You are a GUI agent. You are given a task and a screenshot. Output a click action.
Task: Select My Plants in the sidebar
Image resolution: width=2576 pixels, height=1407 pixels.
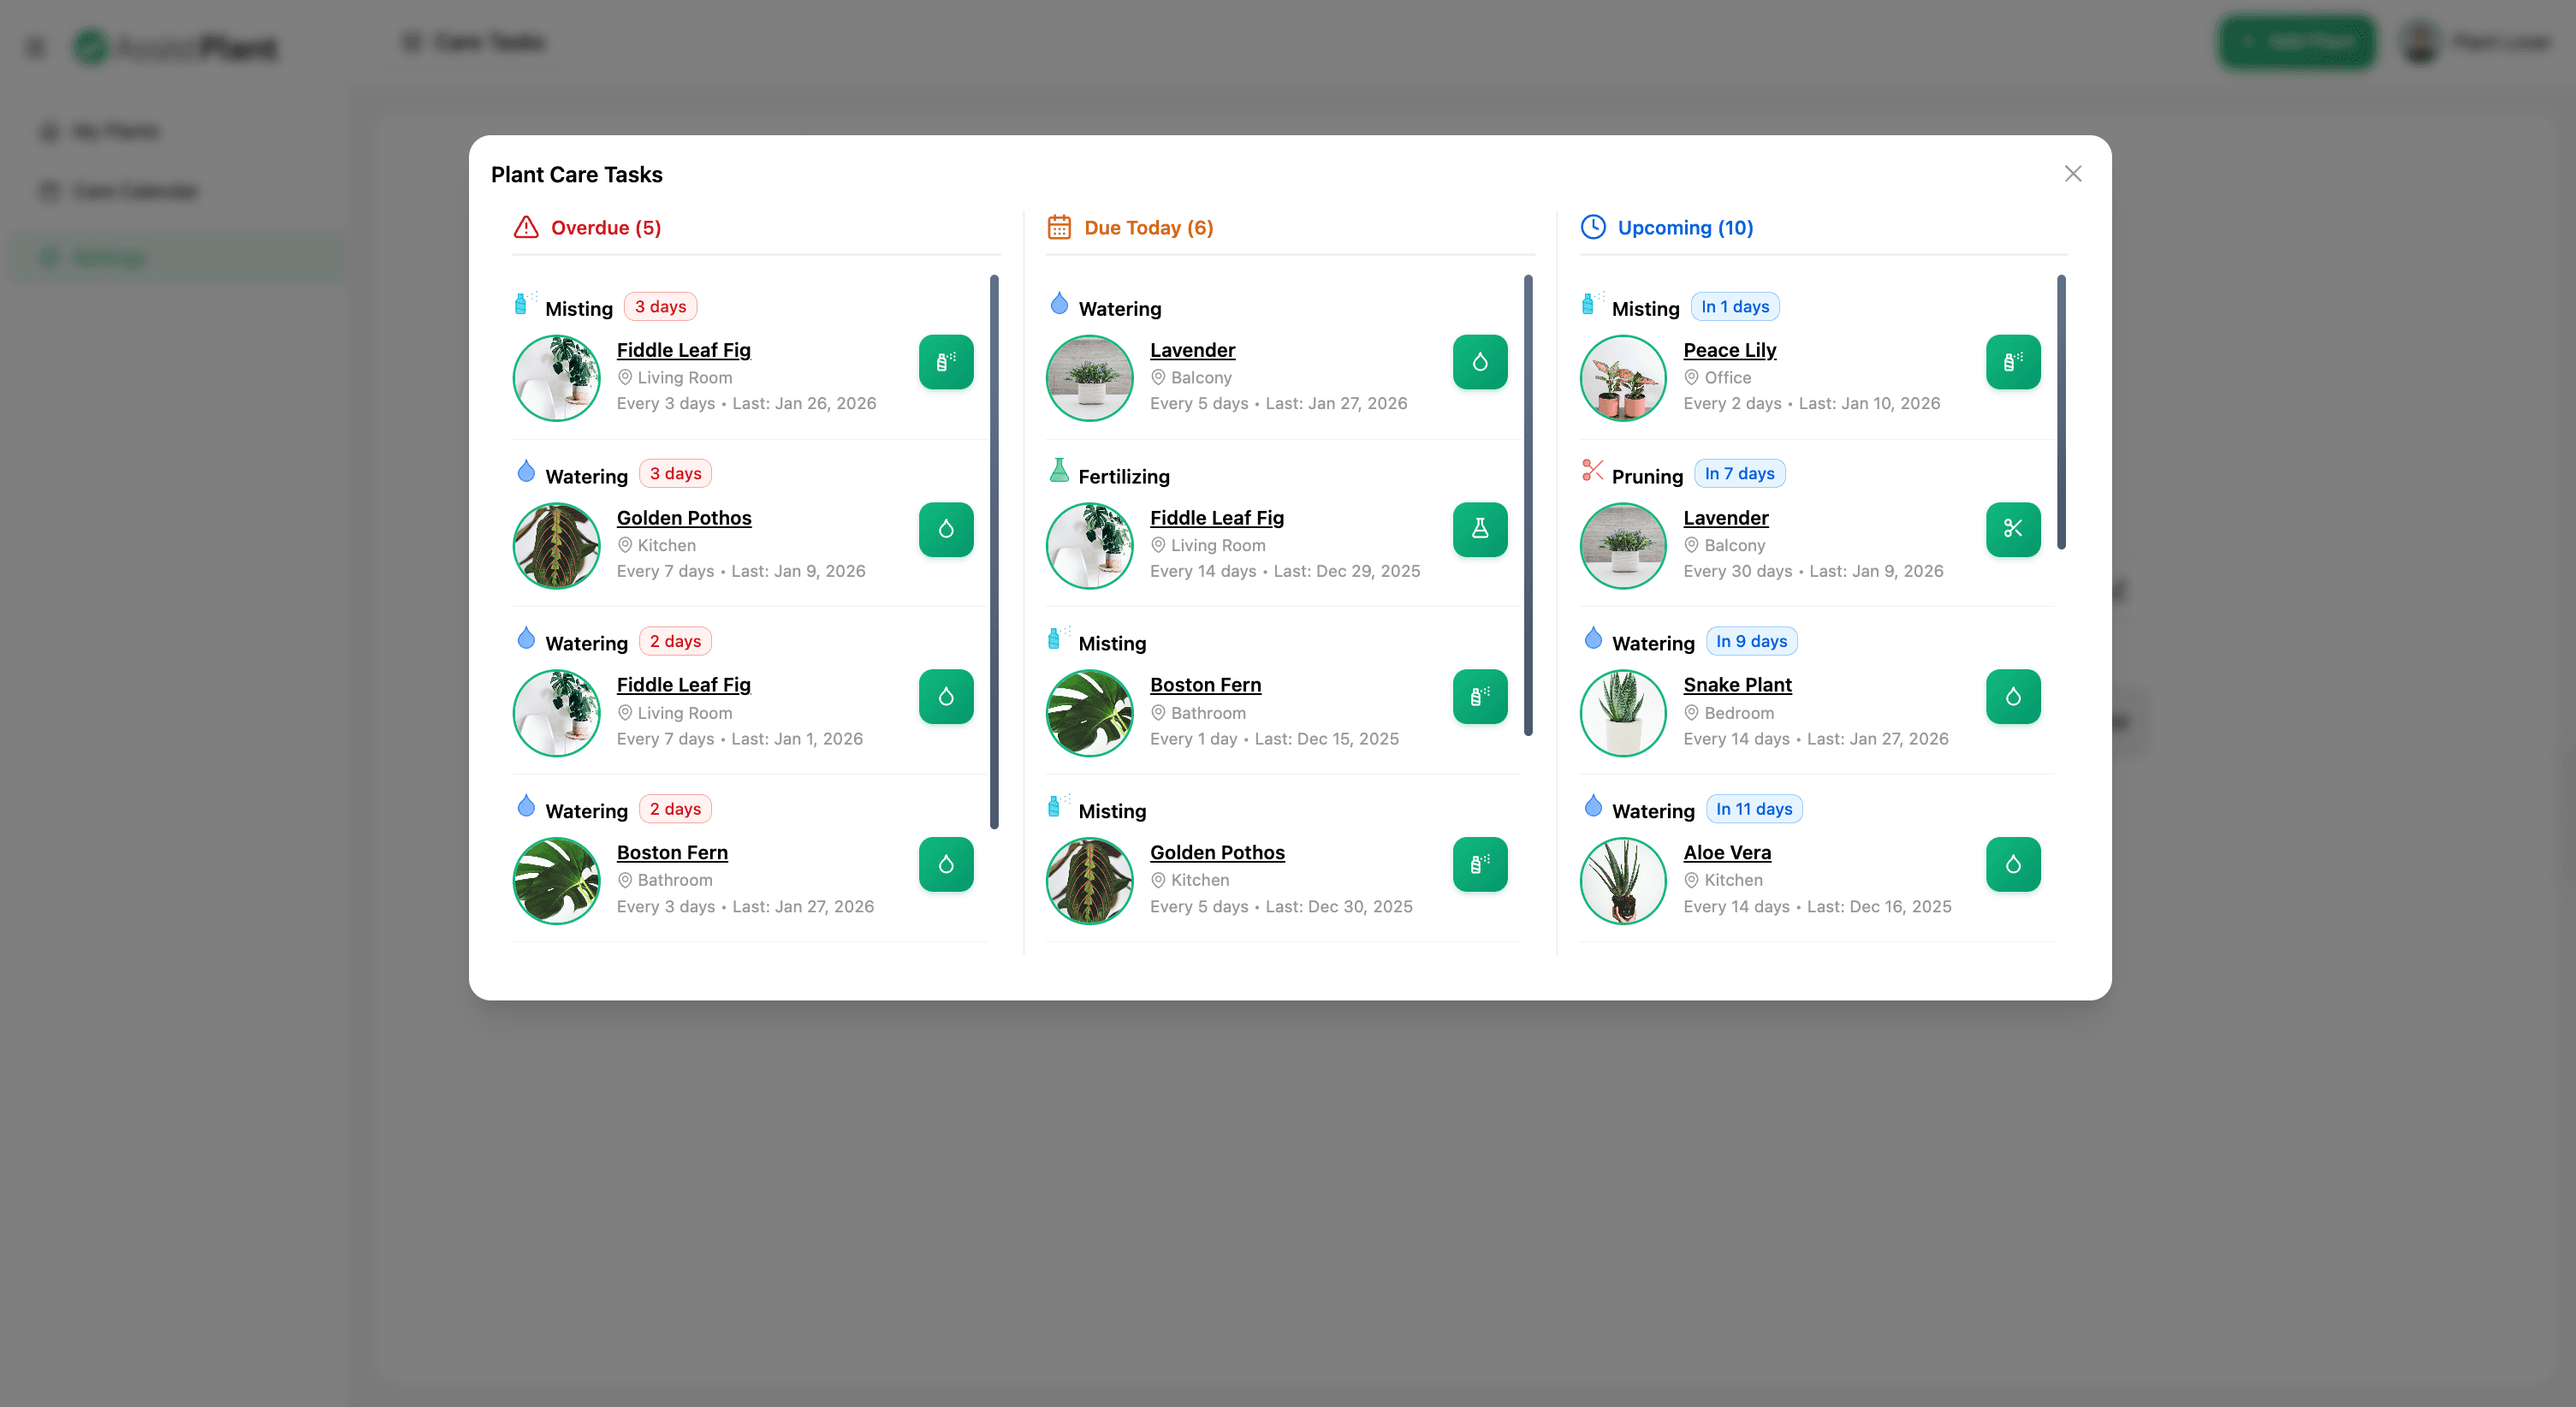coord(114,131)
